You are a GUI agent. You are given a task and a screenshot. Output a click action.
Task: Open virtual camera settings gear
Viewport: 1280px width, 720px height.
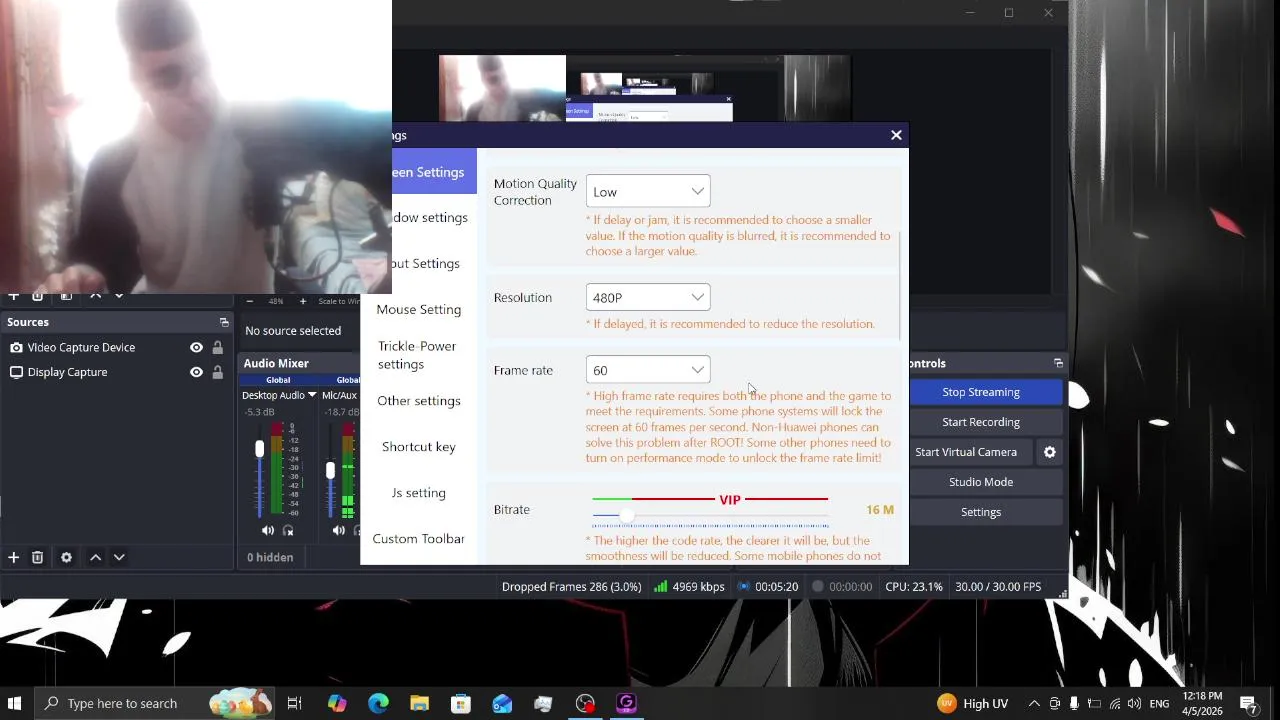[x=1049, y=452]
